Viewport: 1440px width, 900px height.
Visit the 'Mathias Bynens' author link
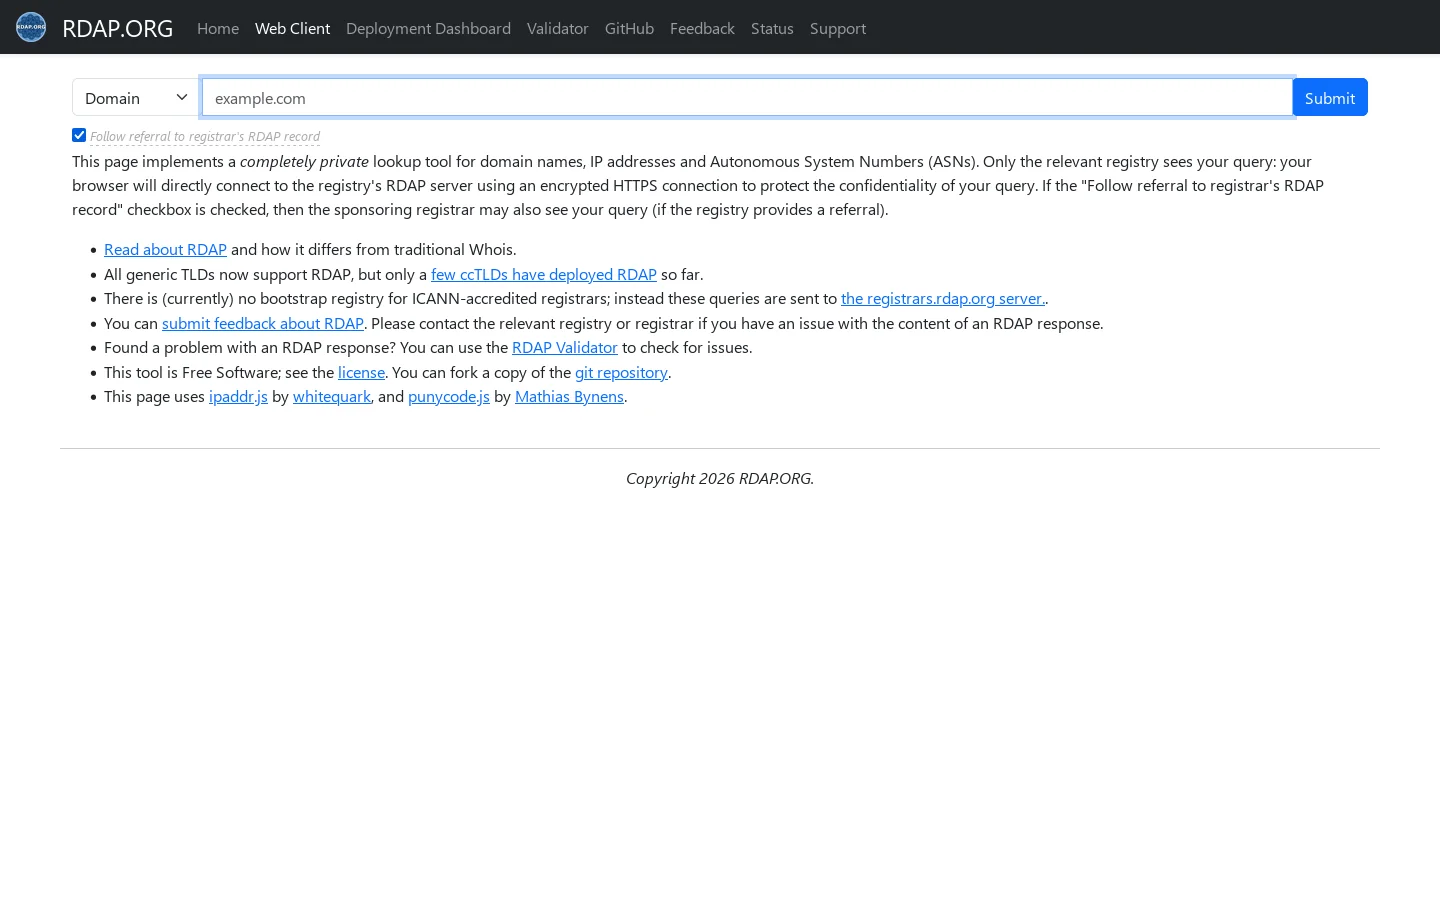569,396
